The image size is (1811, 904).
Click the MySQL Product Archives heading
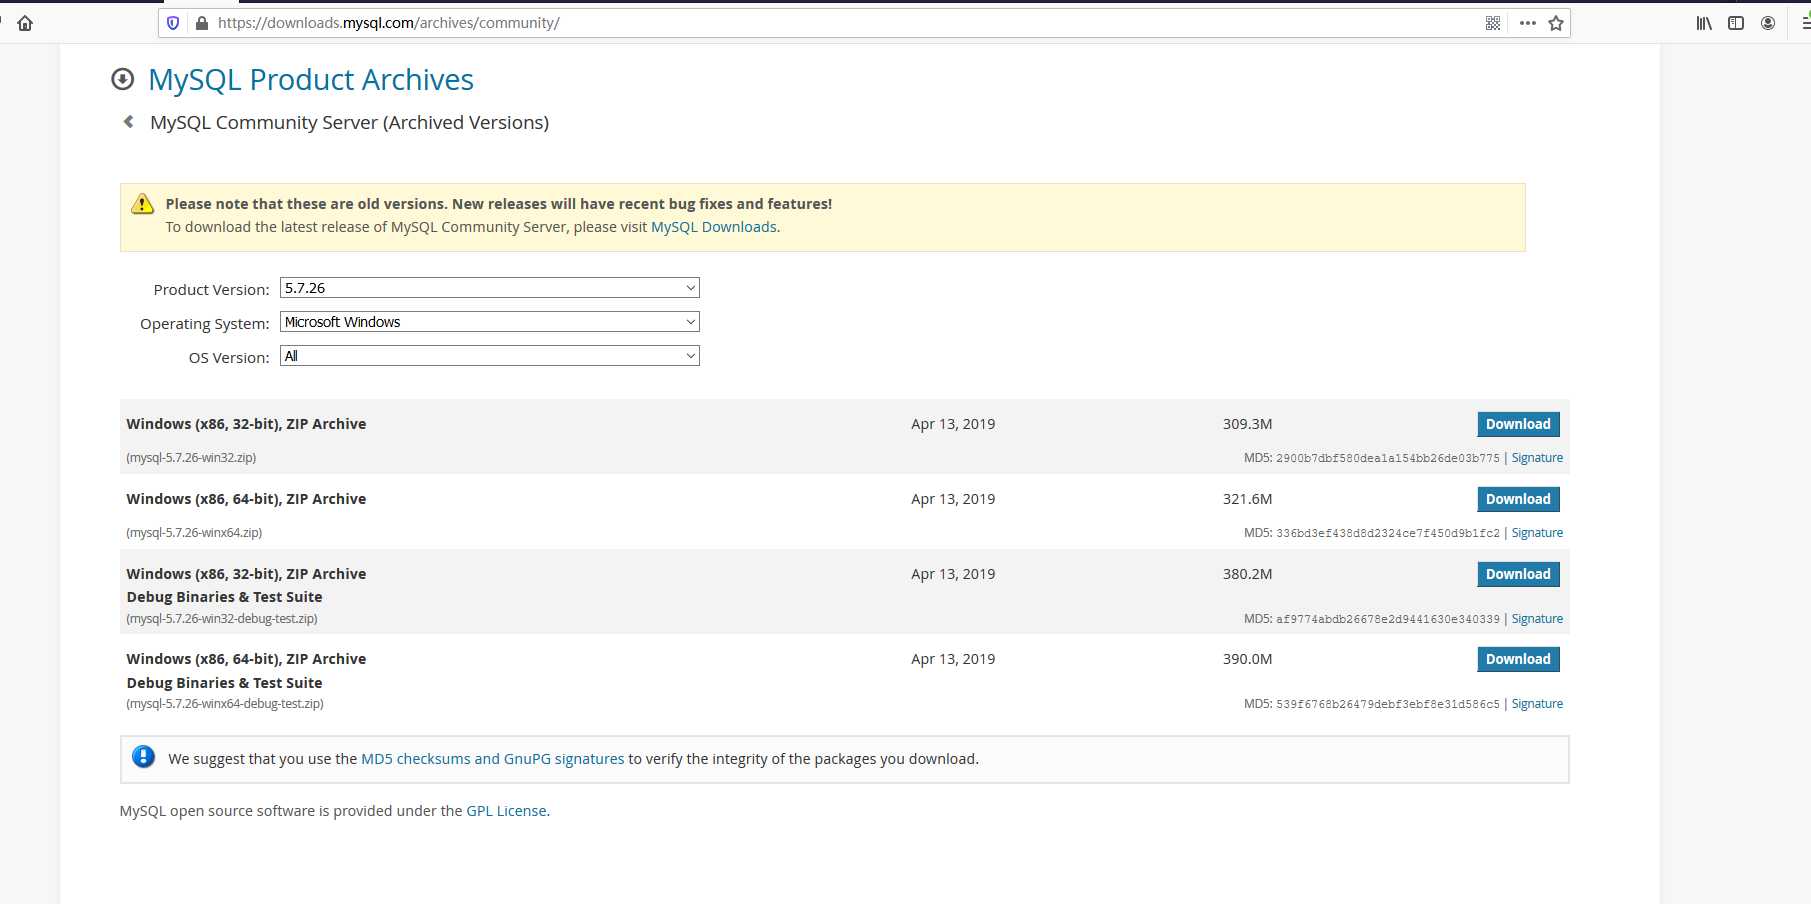[x=311, y=79]
